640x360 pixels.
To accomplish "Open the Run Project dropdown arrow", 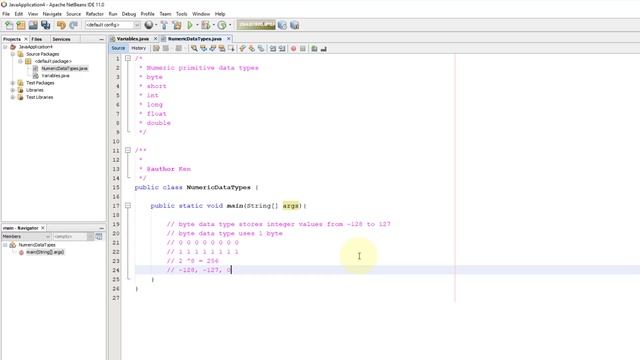I will point(197,25).
